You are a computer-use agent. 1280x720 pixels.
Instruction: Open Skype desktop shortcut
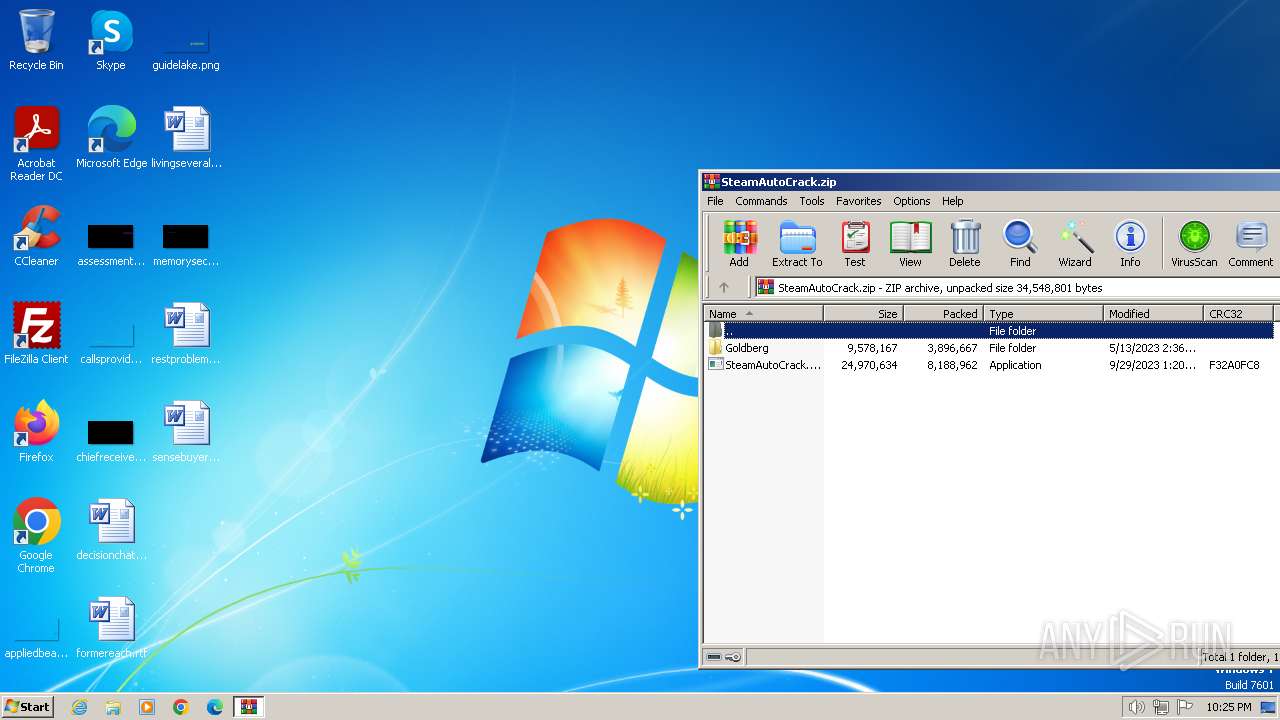(110, 40)
